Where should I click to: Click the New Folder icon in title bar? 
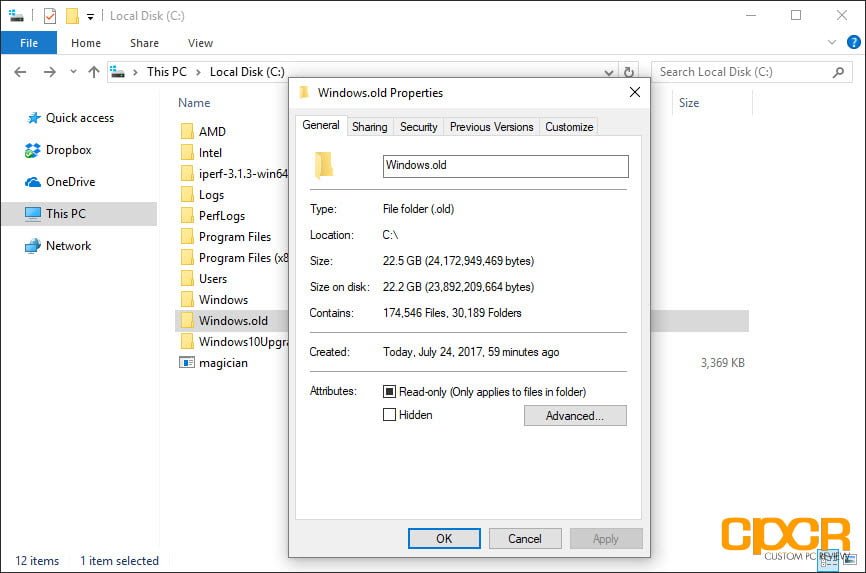[x=72, y=16]
